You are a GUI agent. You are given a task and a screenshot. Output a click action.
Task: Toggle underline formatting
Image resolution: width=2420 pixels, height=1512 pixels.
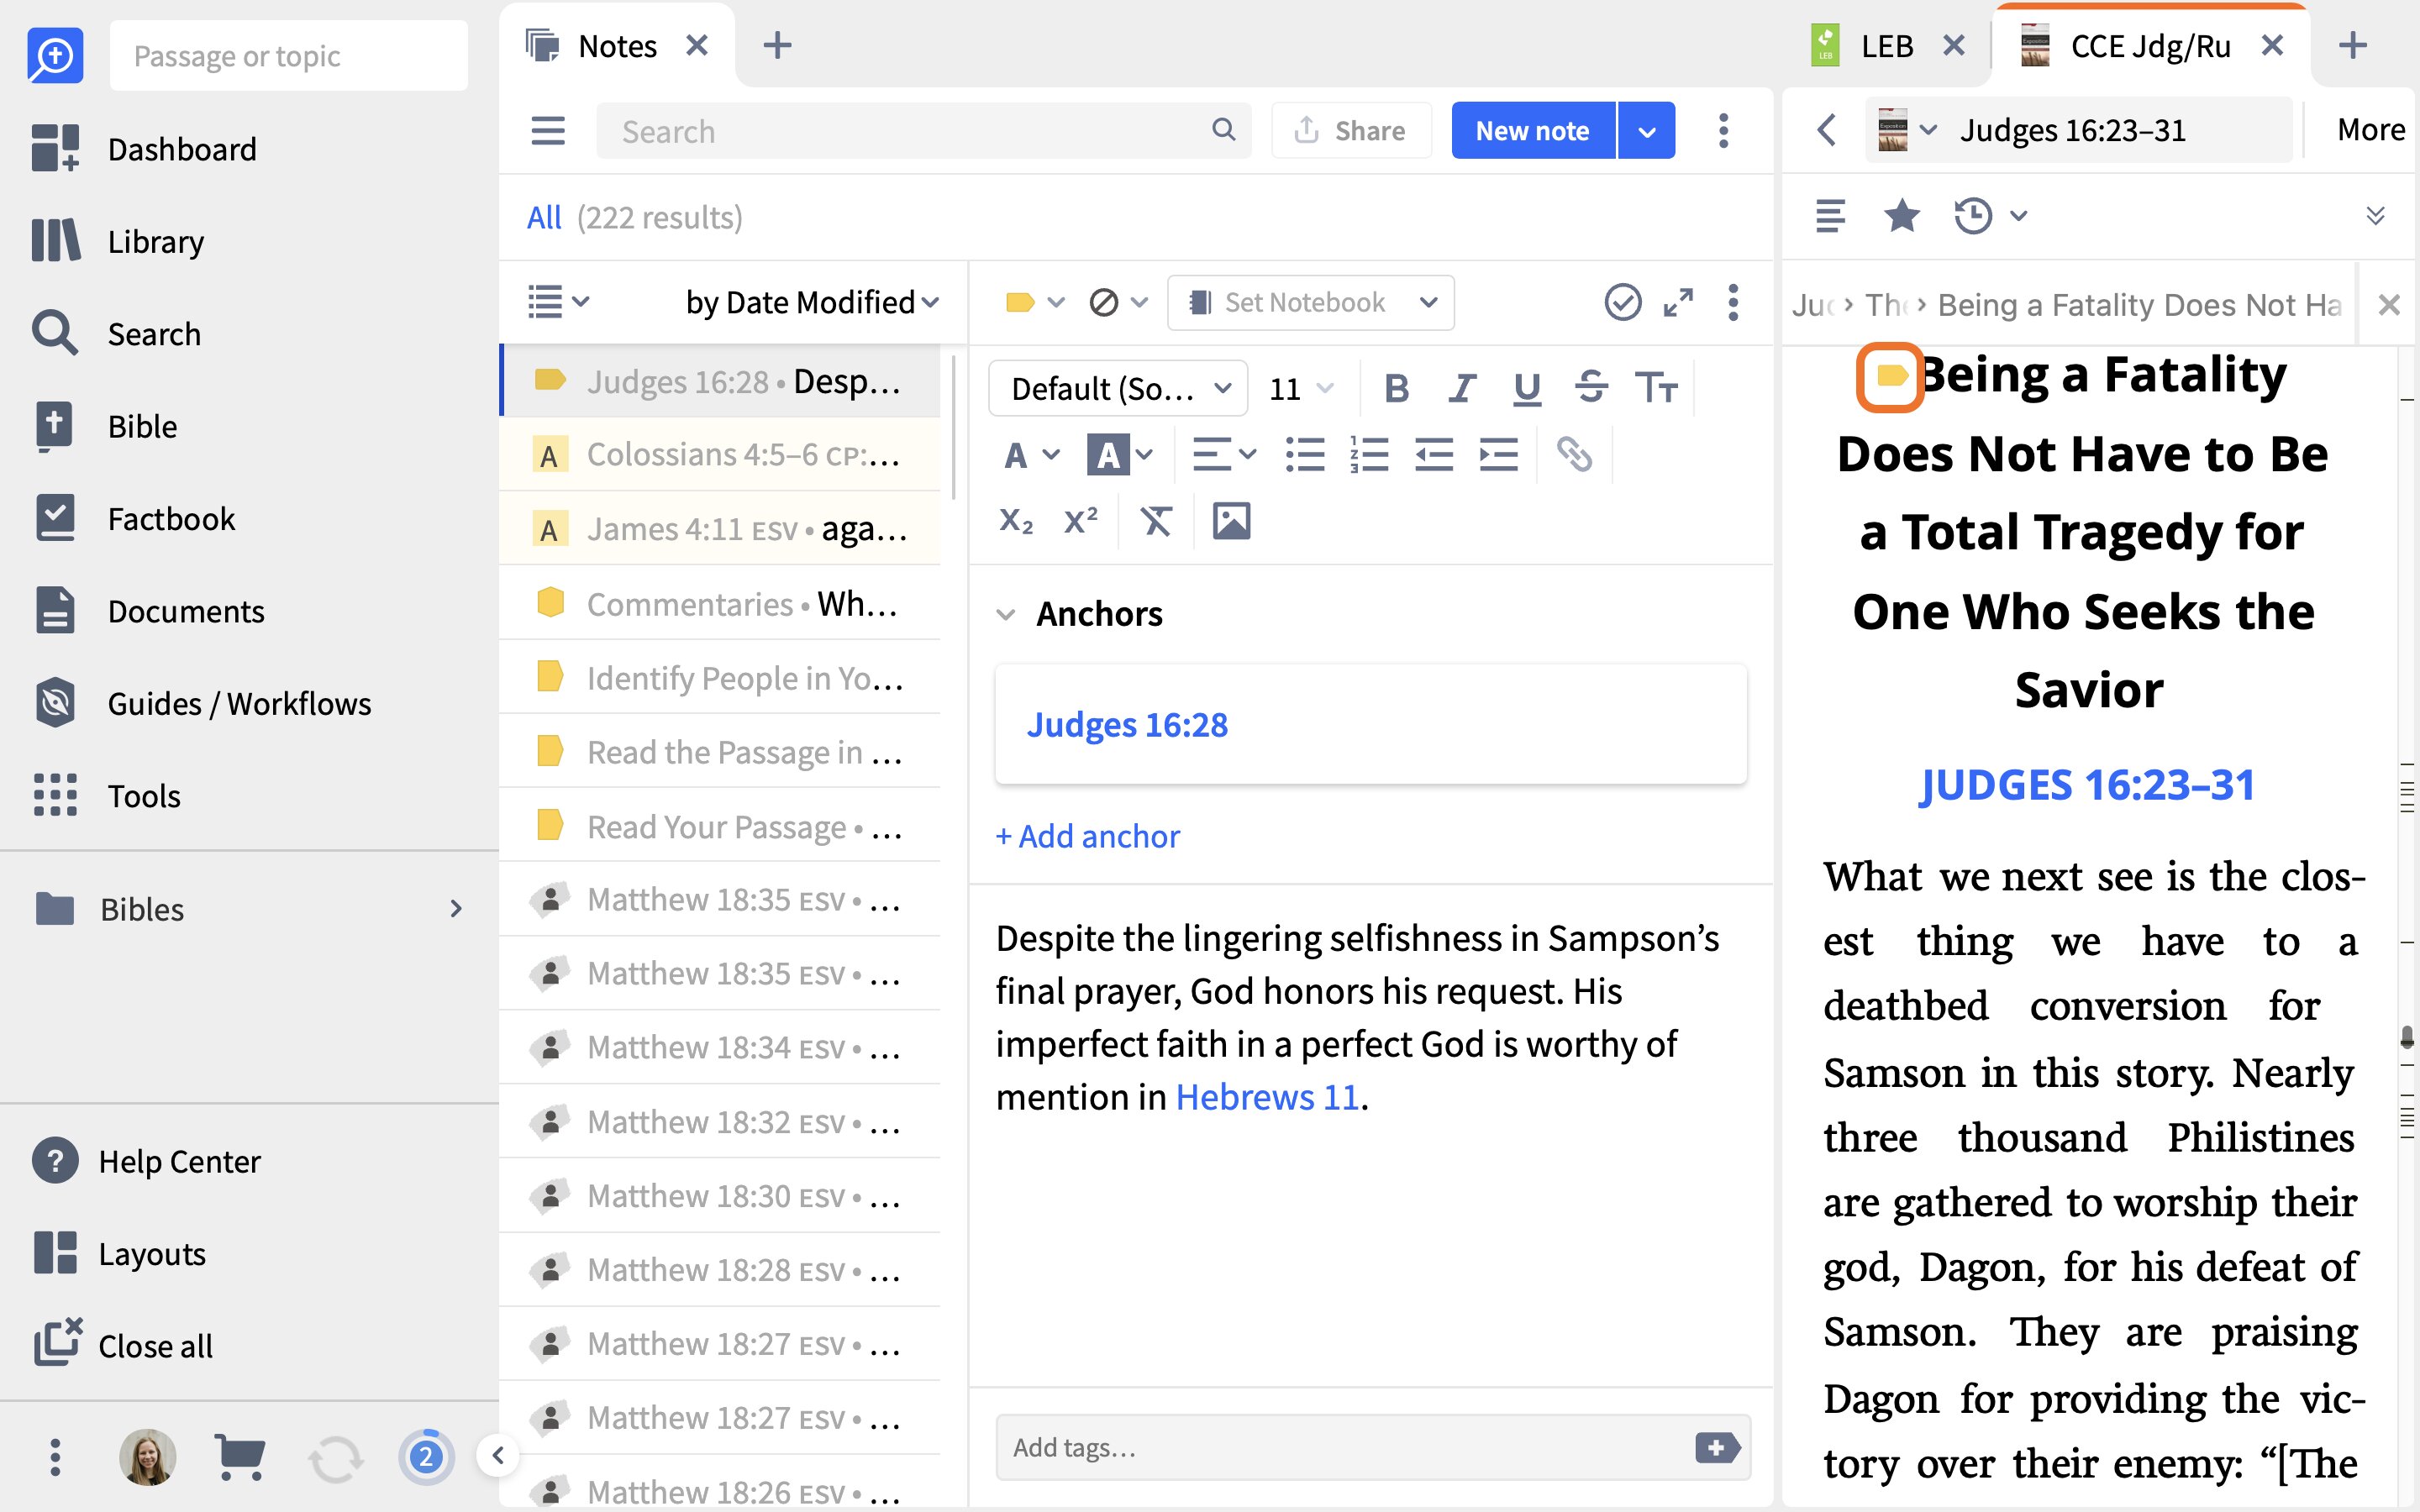[x=1526, y=387]
